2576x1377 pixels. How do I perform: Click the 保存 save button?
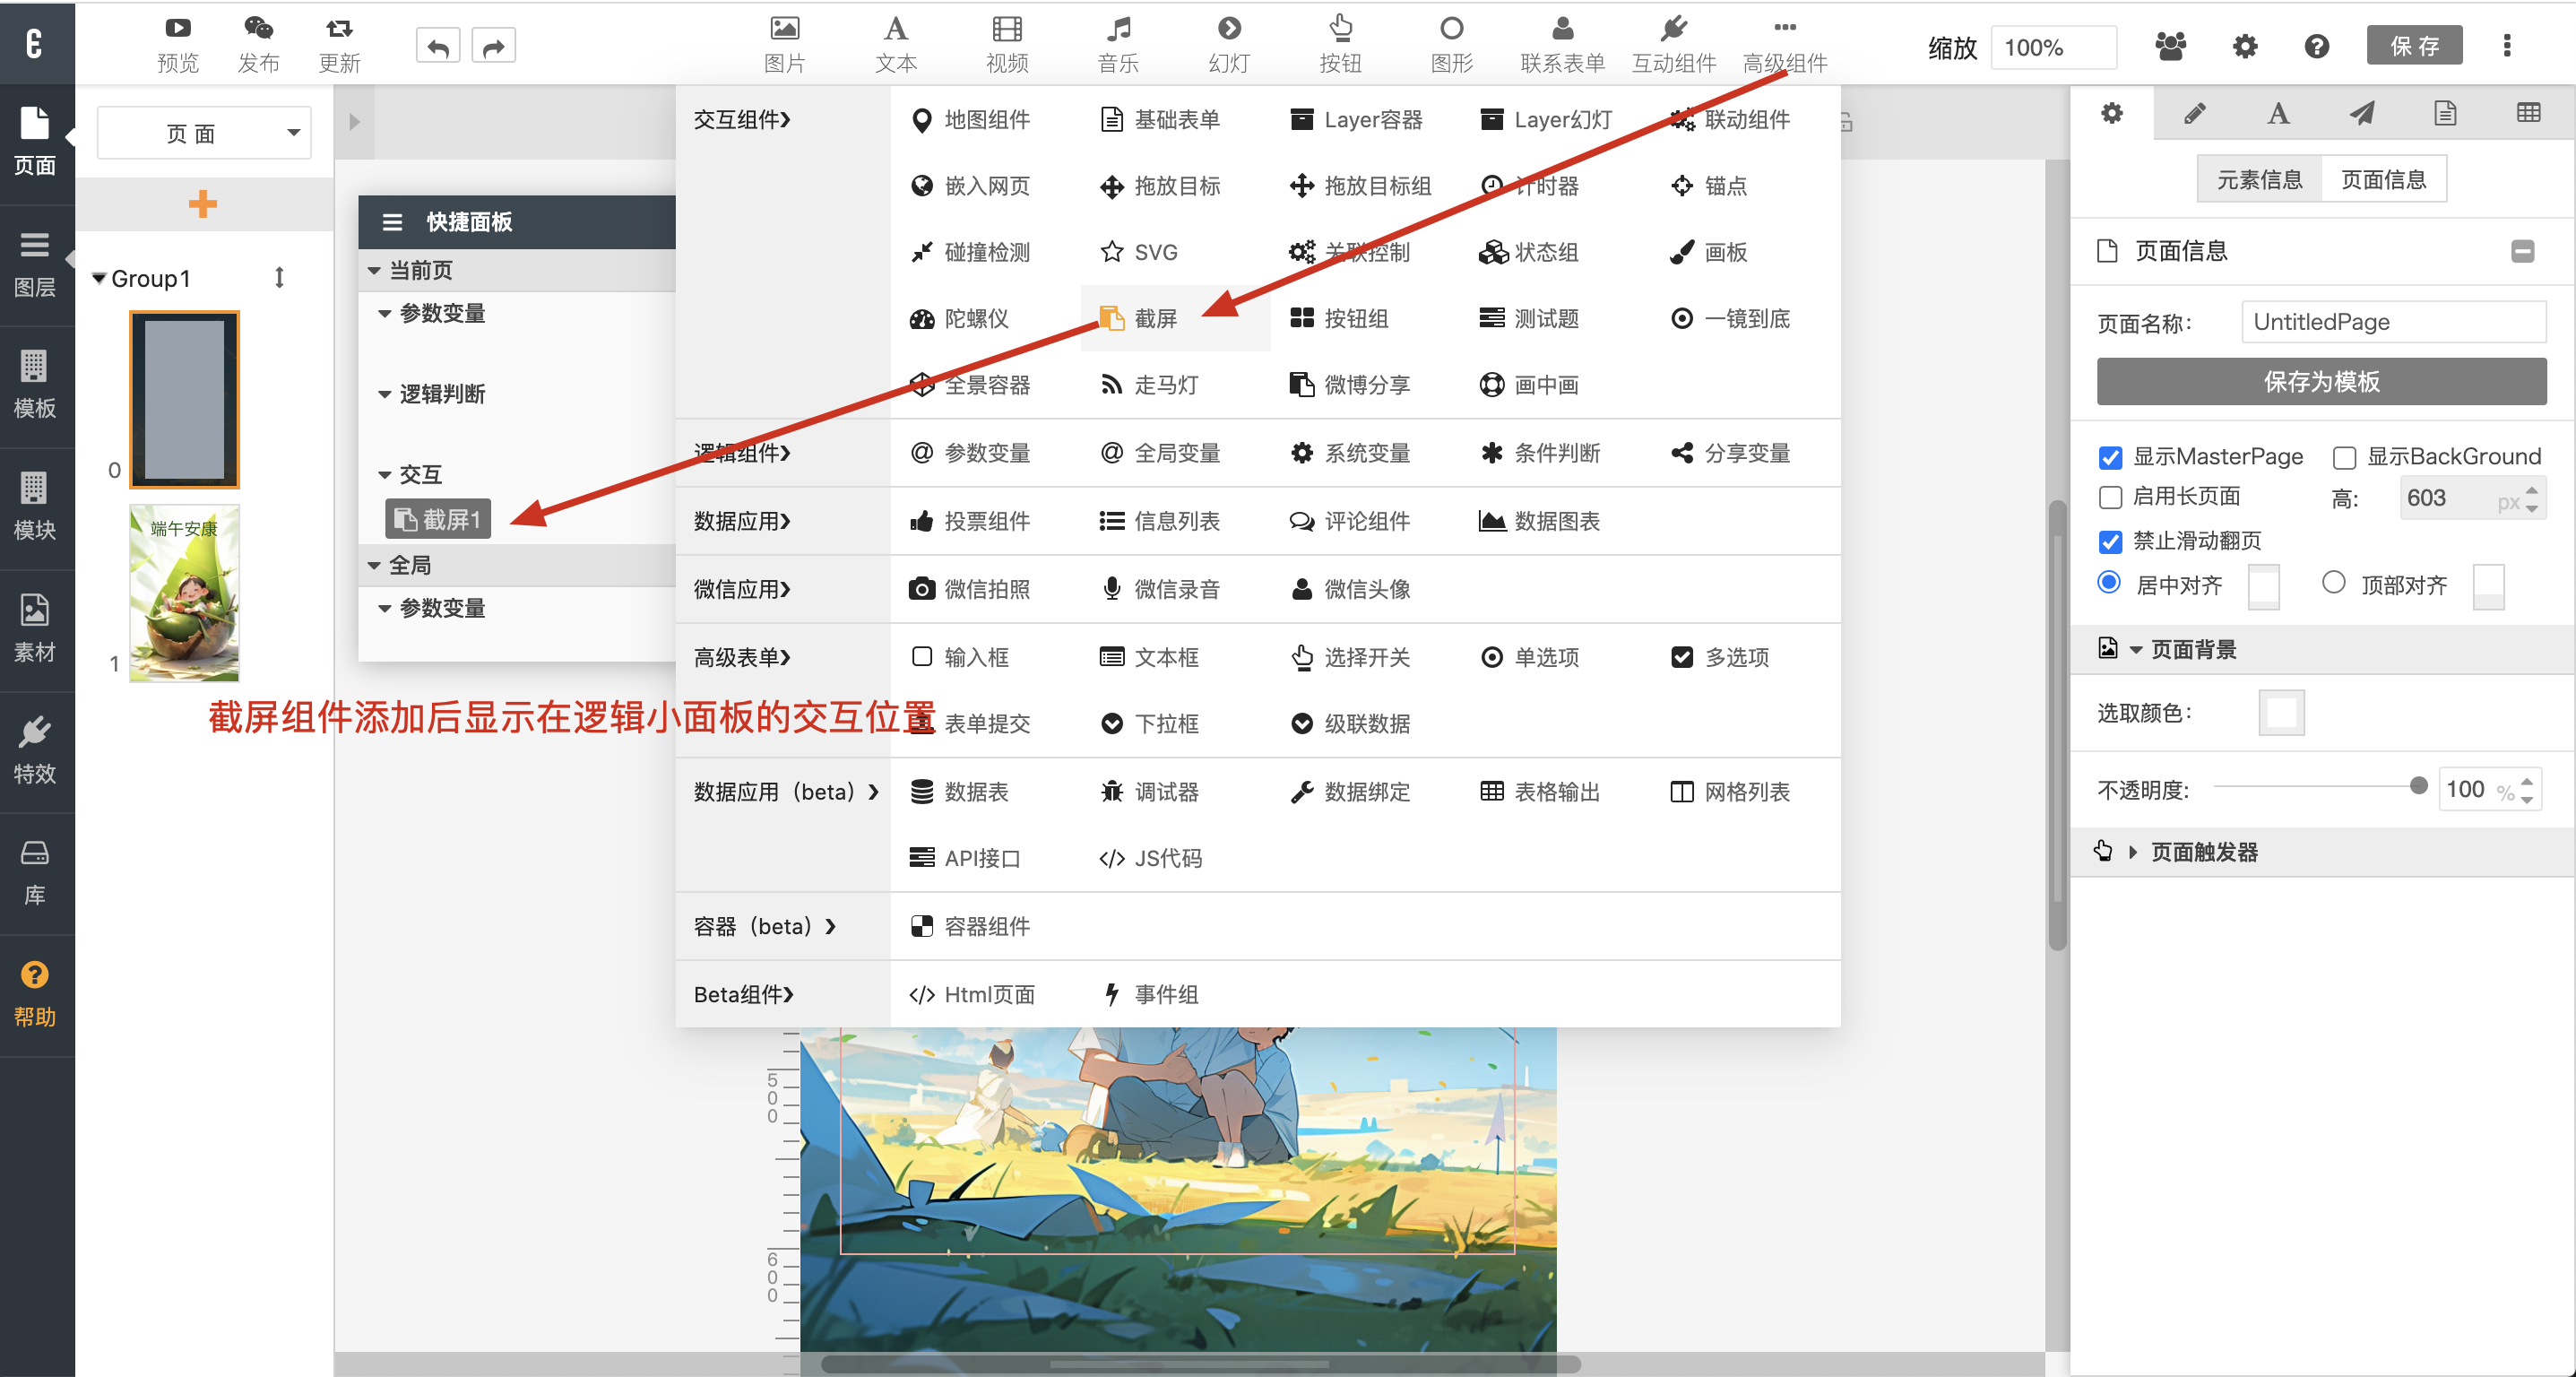pyautogui.click(x=2413, y=46)
